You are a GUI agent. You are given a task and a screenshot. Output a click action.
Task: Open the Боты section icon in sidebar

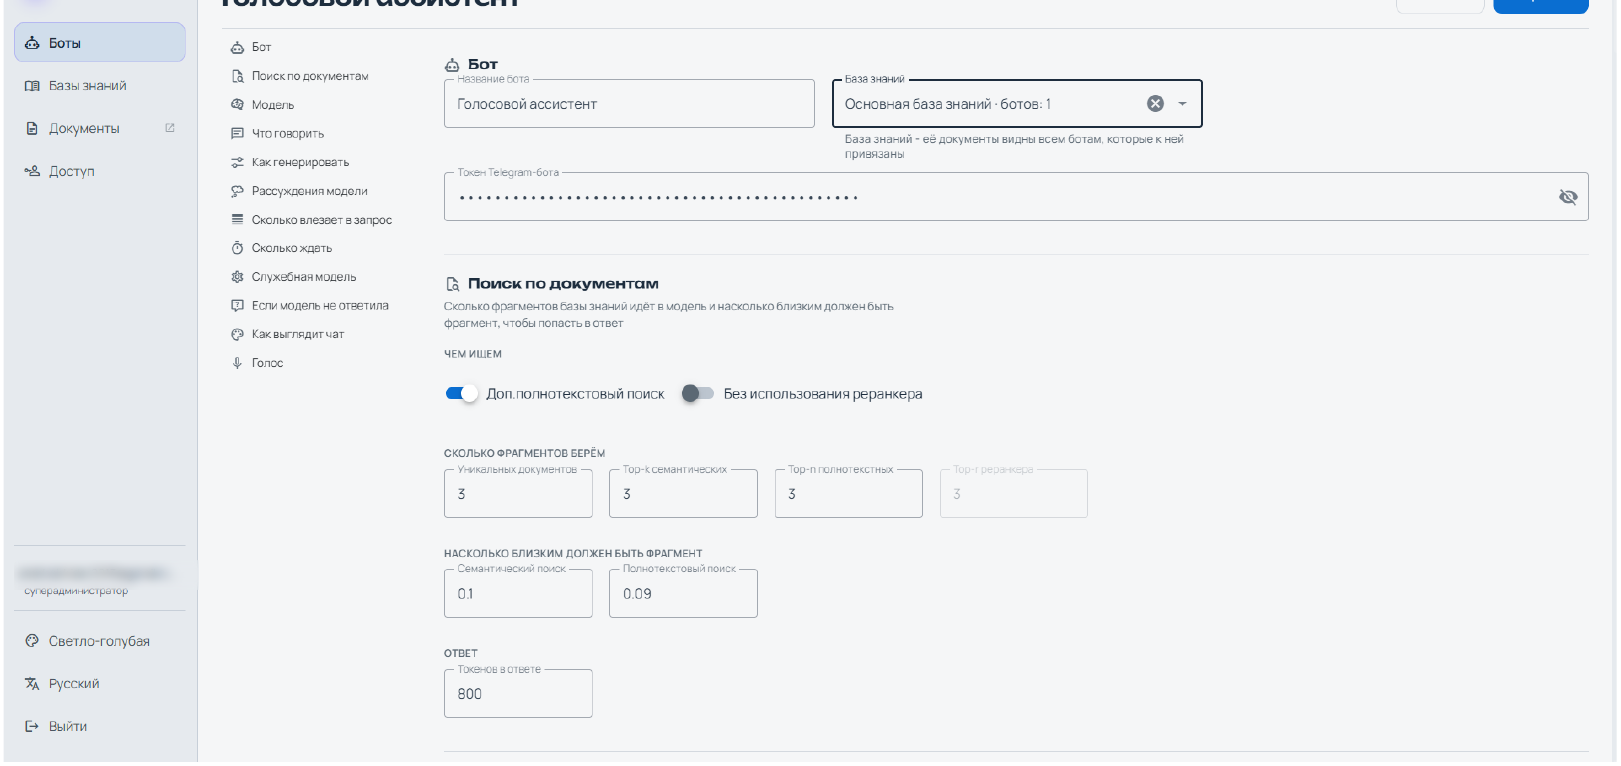coord(32,43)
